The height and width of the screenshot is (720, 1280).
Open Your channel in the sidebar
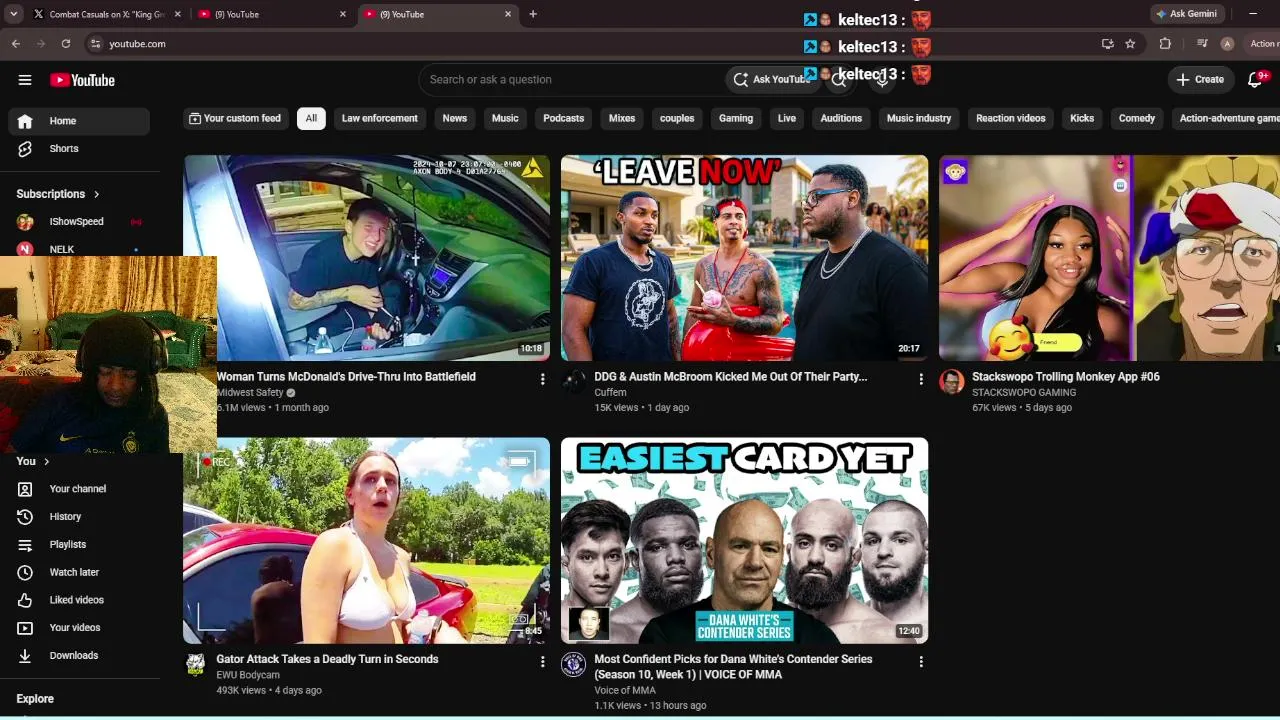pos(79,489)
